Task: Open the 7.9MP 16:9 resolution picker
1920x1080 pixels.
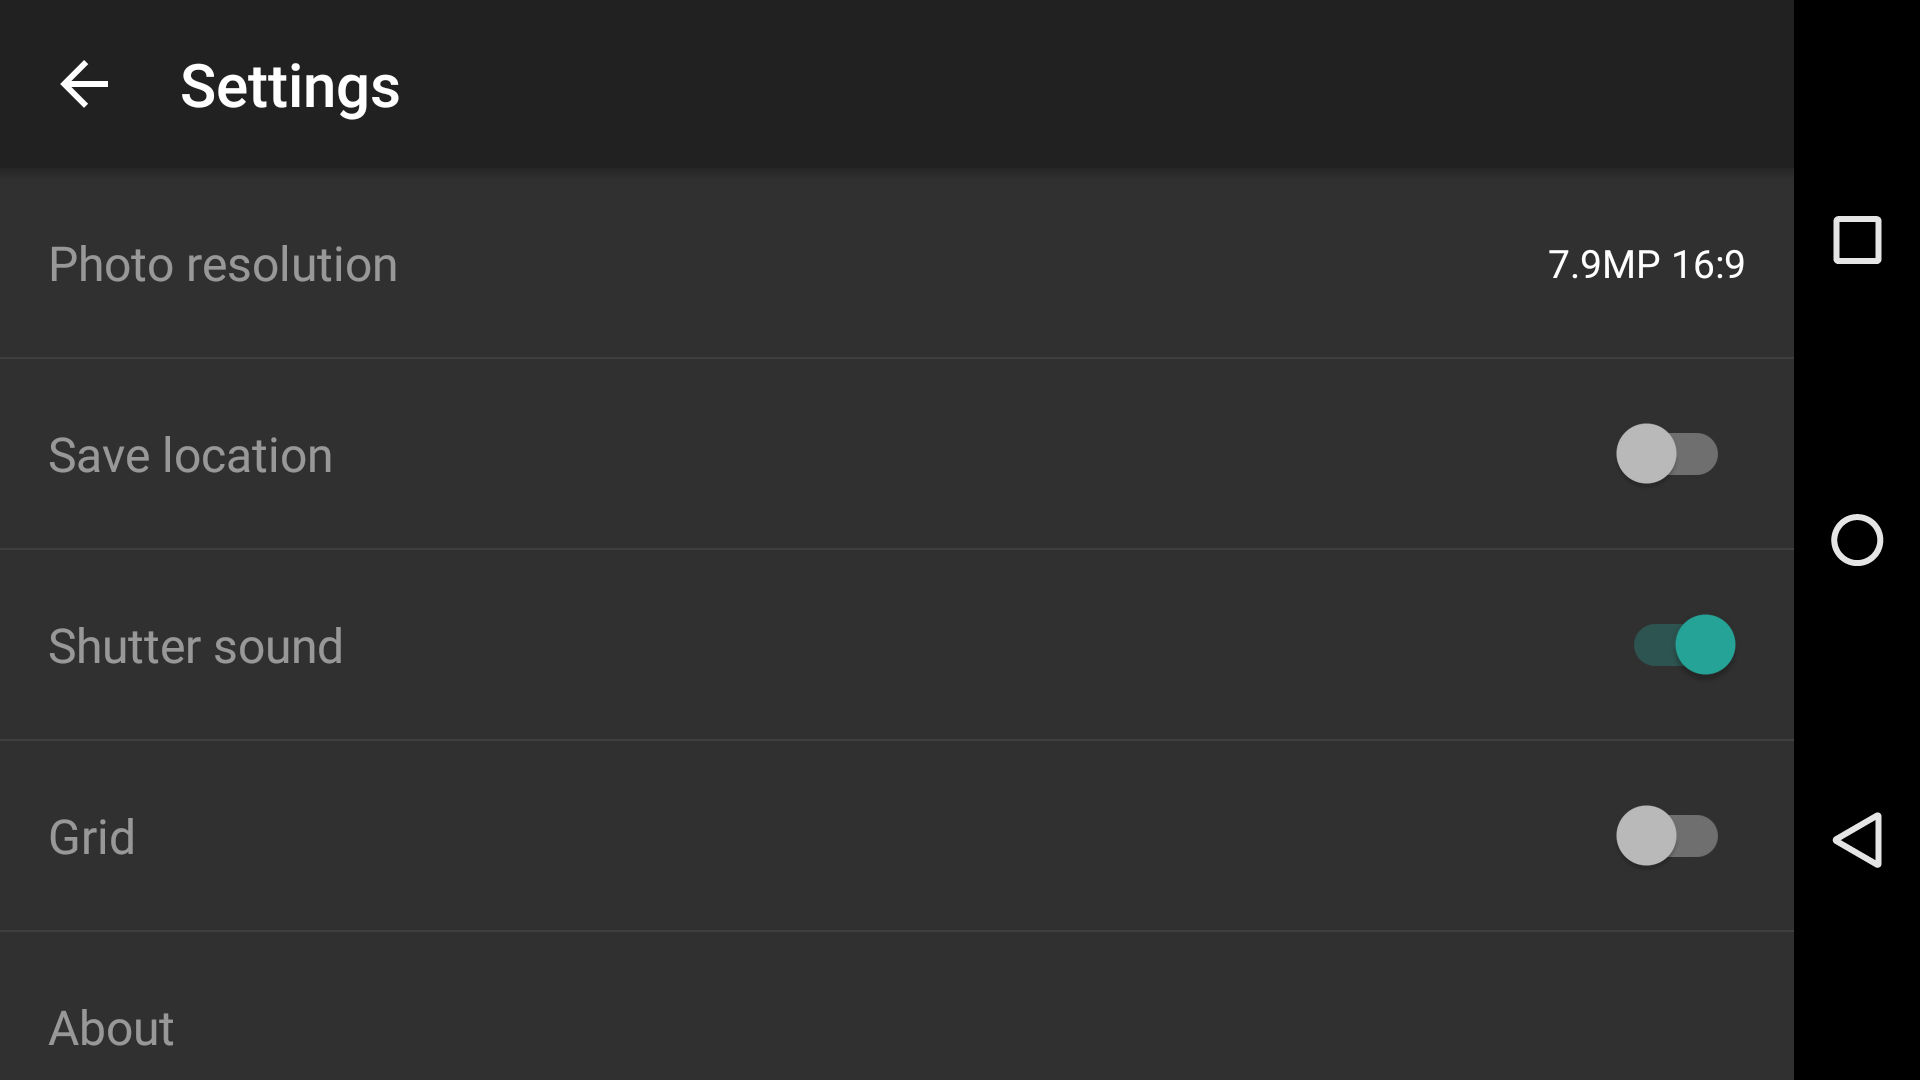Action: click(x=1646, y=264)
